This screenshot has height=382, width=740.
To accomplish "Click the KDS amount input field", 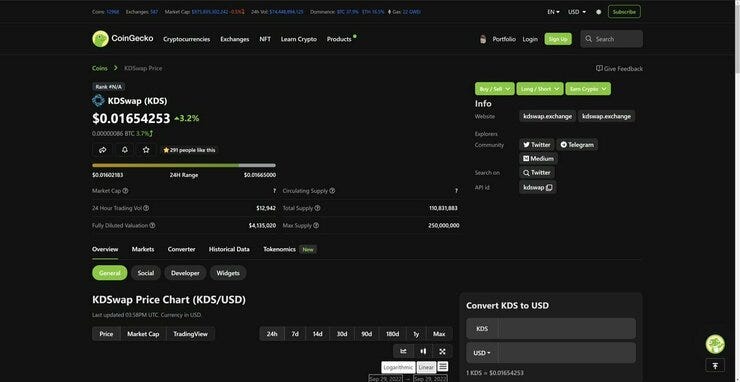I will tap(566, 329).
